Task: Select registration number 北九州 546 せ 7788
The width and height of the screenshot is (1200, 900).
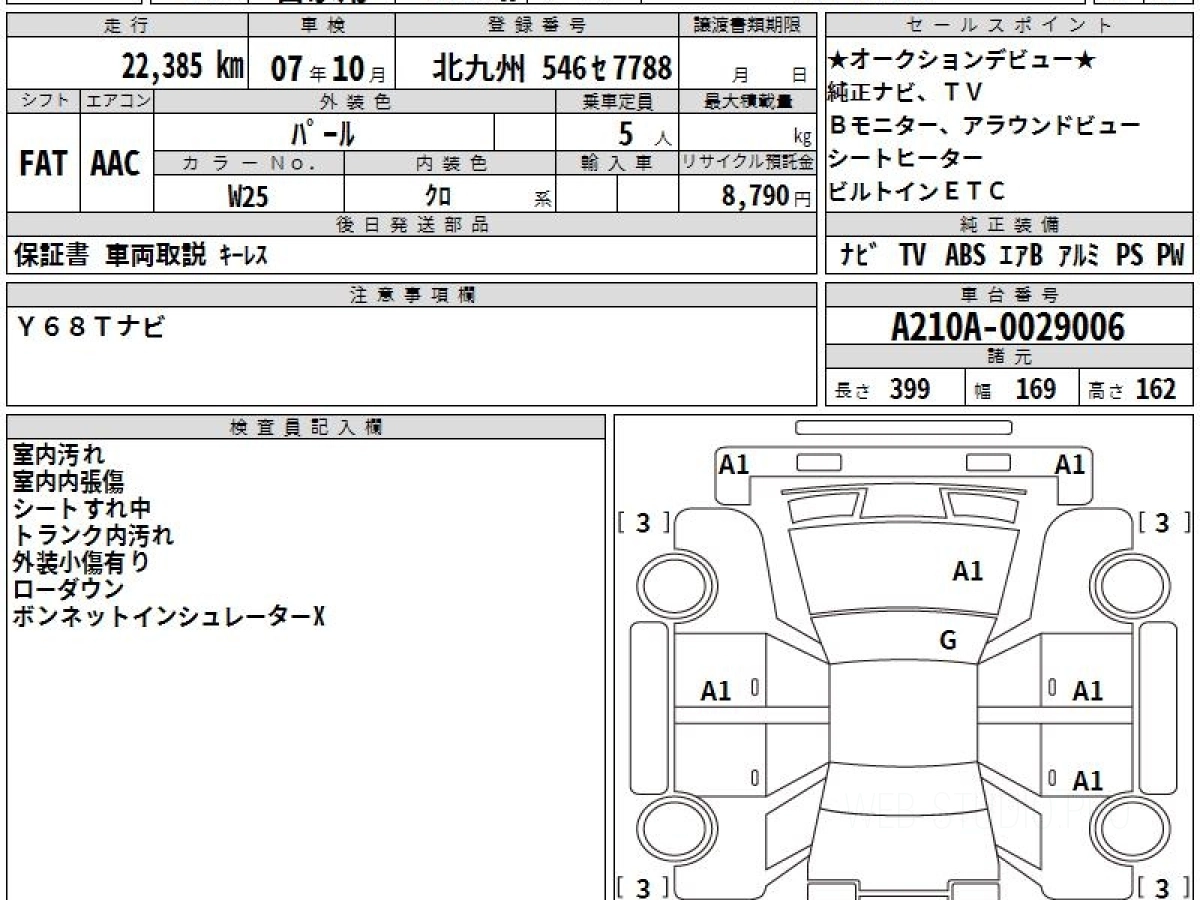Action: 552,67
